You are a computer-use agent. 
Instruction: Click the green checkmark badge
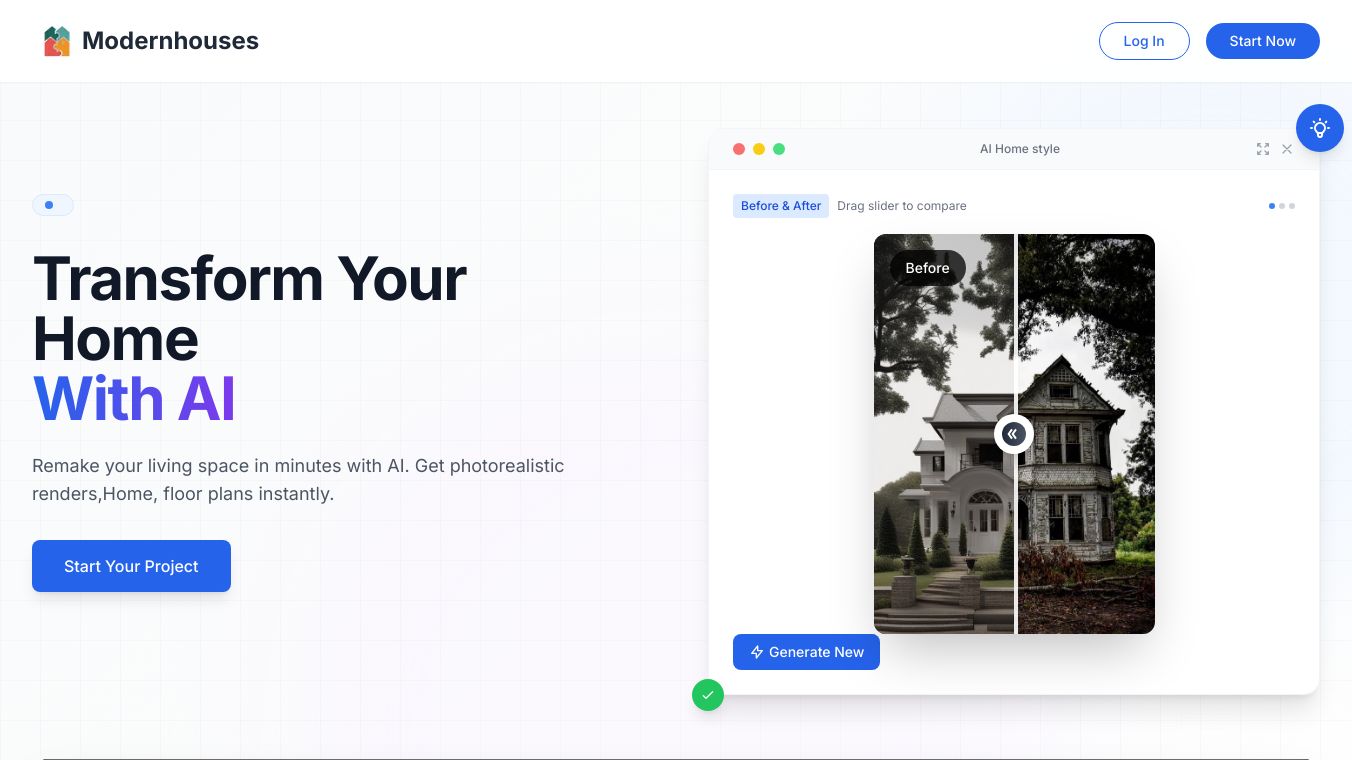708,695
